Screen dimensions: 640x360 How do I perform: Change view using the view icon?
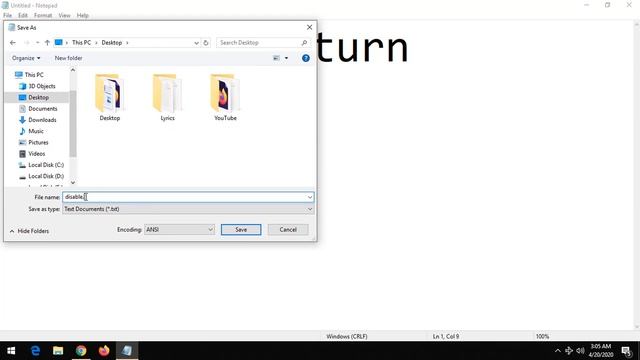pyautogui.click(x=276, y=58)
